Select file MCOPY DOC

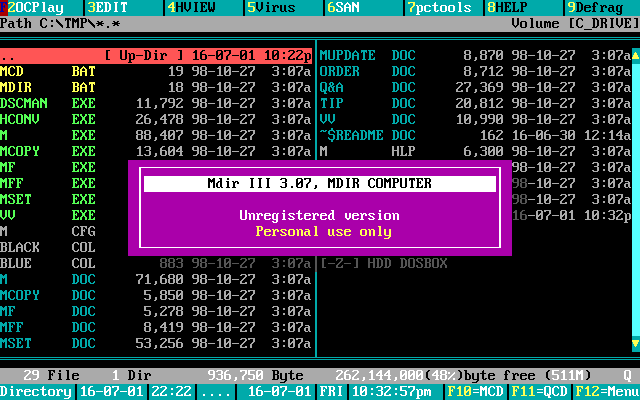pyautogui.click(x=156, y=295)
